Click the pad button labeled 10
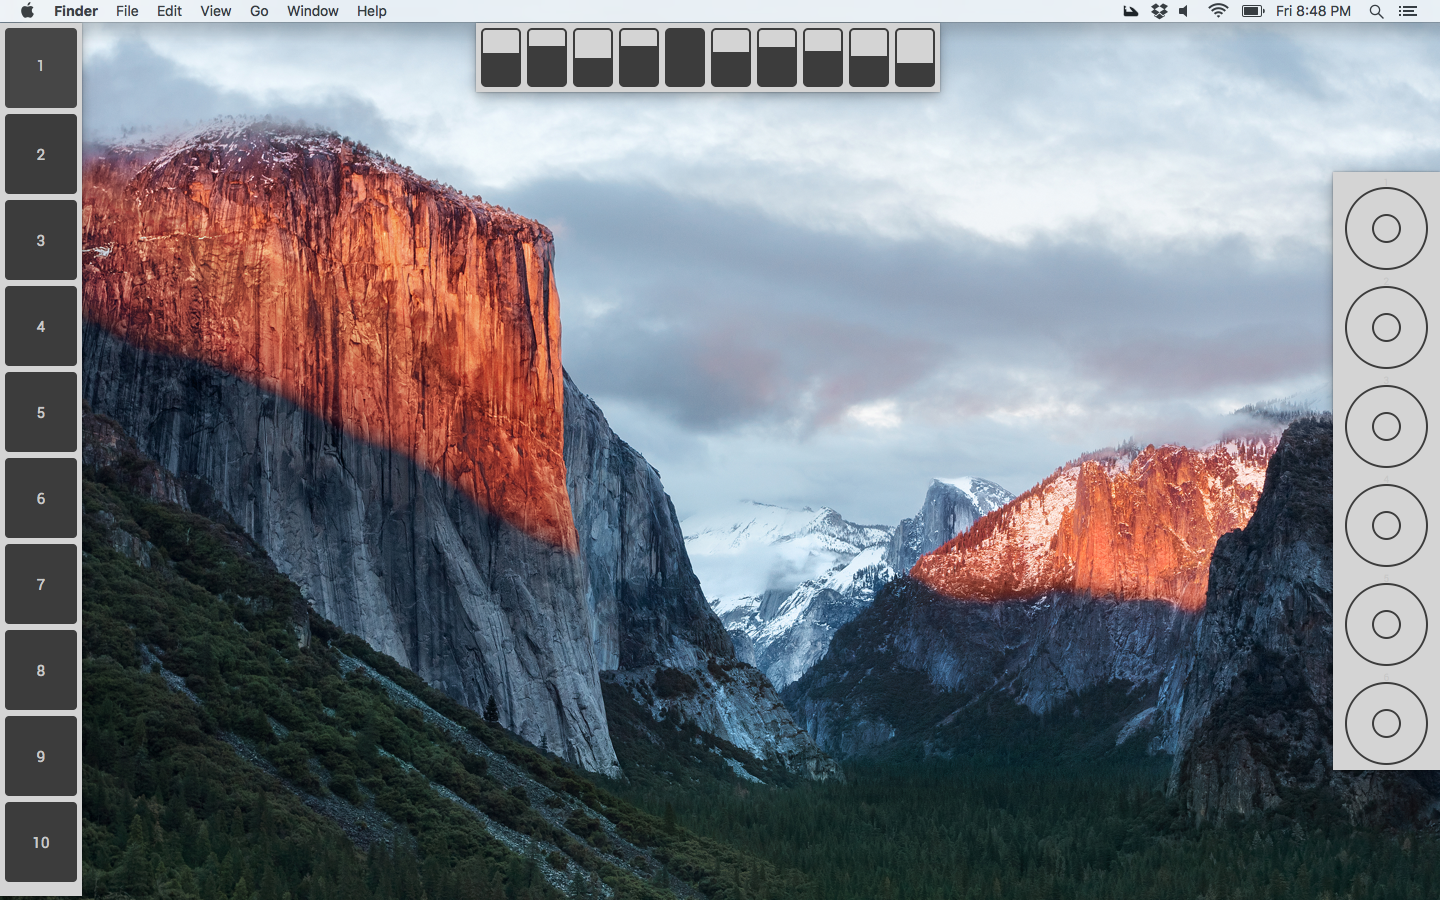Image resolution: width=1440 pixels, height=900 pixels. tap(41, 842)
